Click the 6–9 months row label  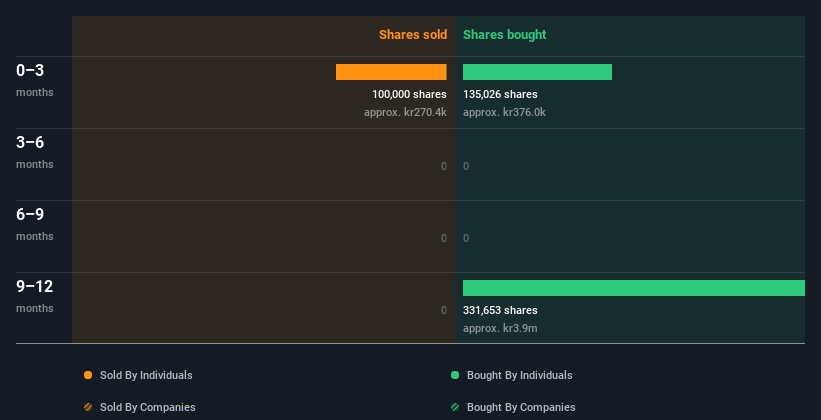pyautogui.click(x=35, y=224)
